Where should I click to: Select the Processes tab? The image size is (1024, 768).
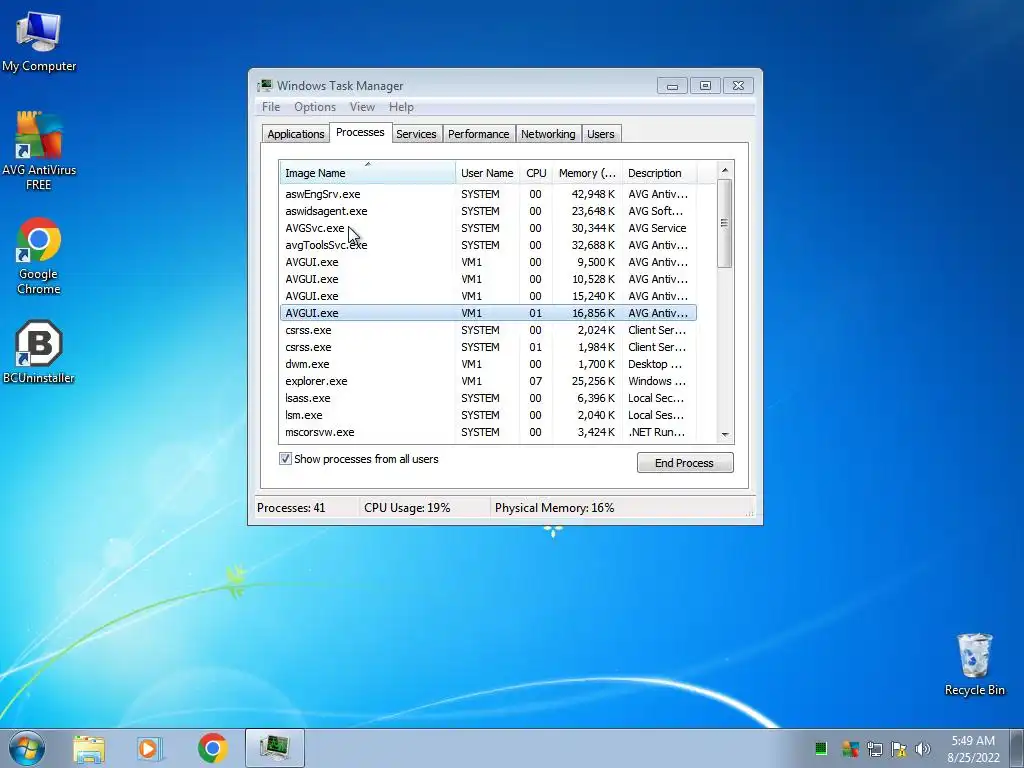pos(360,133)
